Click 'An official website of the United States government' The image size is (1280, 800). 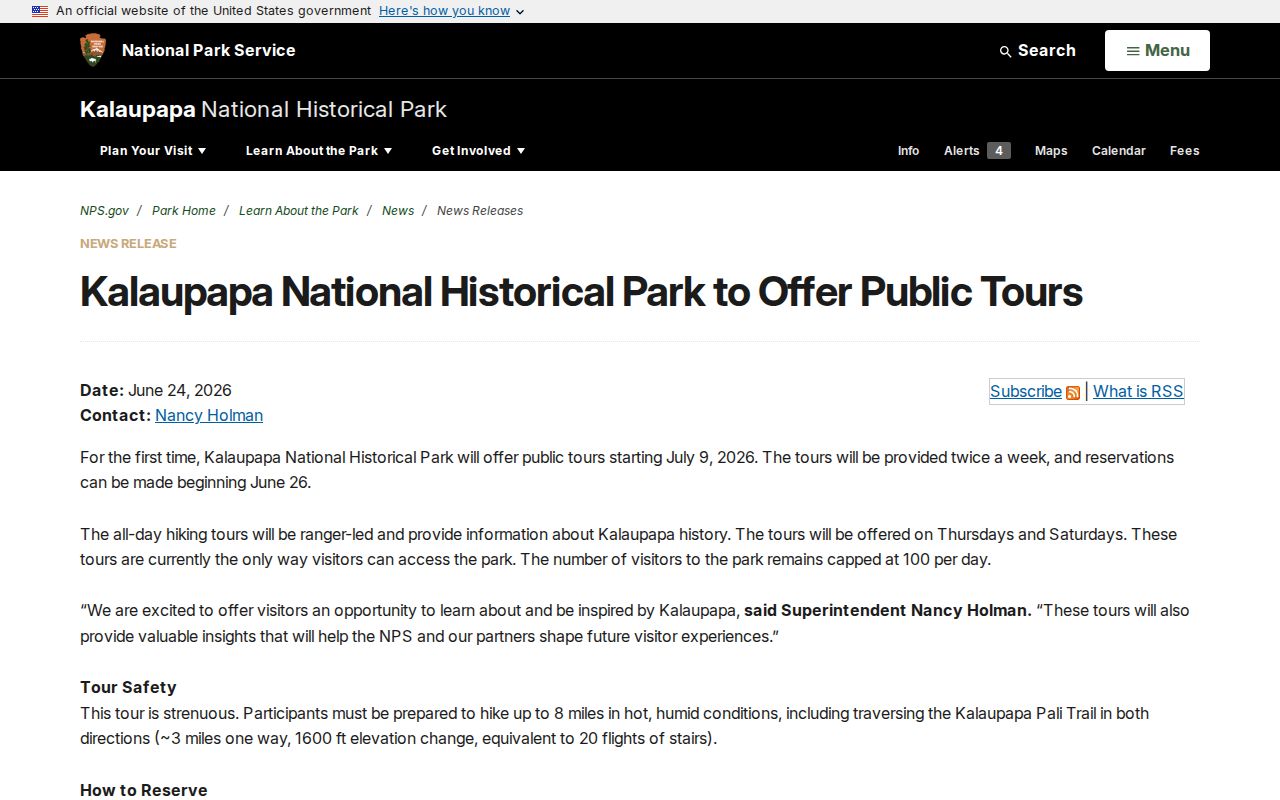[x=213, y=11]
